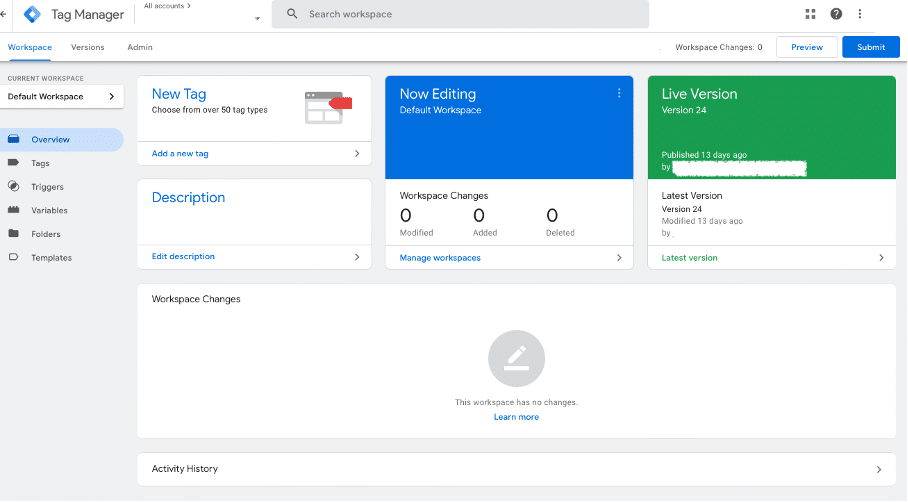Screen dimensions: 908x502
Task: Click into the Search workspace field
Action: click(x=460, y=14)
